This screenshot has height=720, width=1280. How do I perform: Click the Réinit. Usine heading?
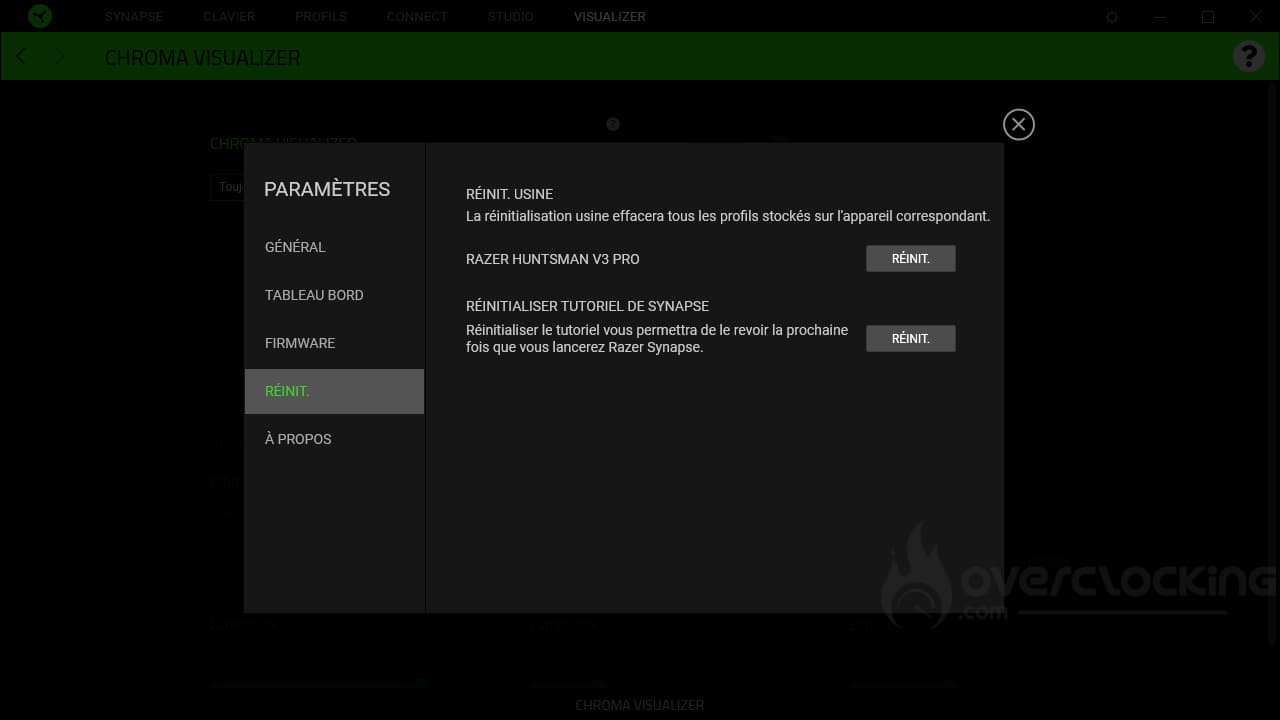(509, 194)
